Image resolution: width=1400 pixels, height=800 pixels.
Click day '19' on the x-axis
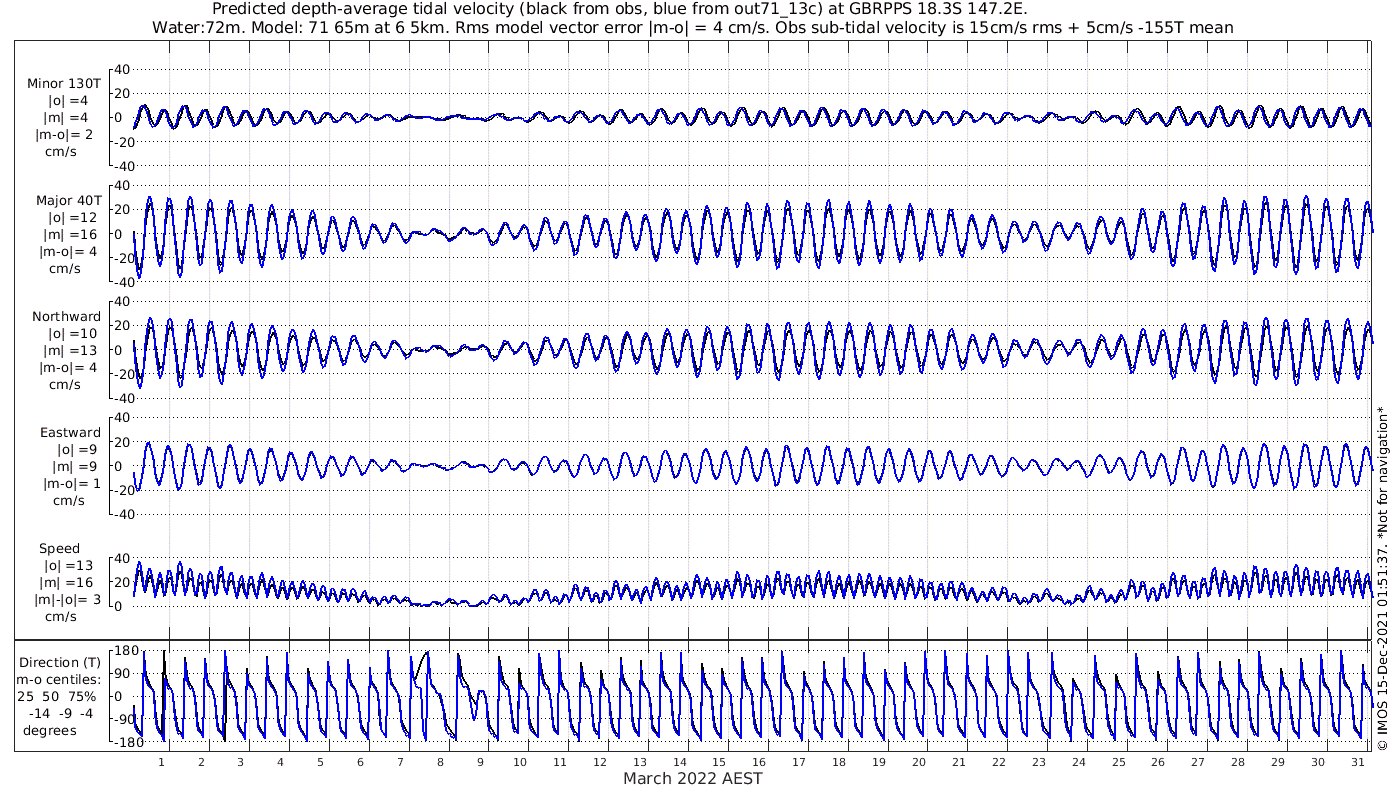click(879, 762)
